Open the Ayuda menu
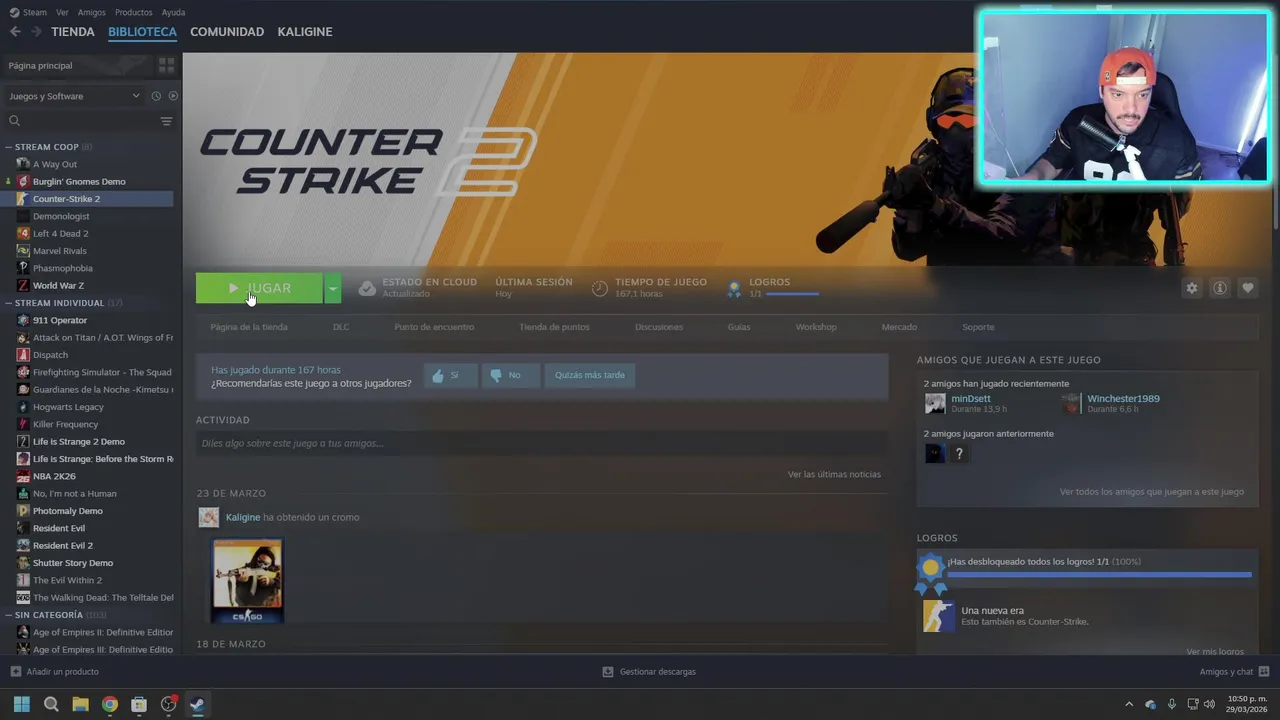The height and width of the screenshot is (720, 1280). pyautogui.click(x=173, y=12)
